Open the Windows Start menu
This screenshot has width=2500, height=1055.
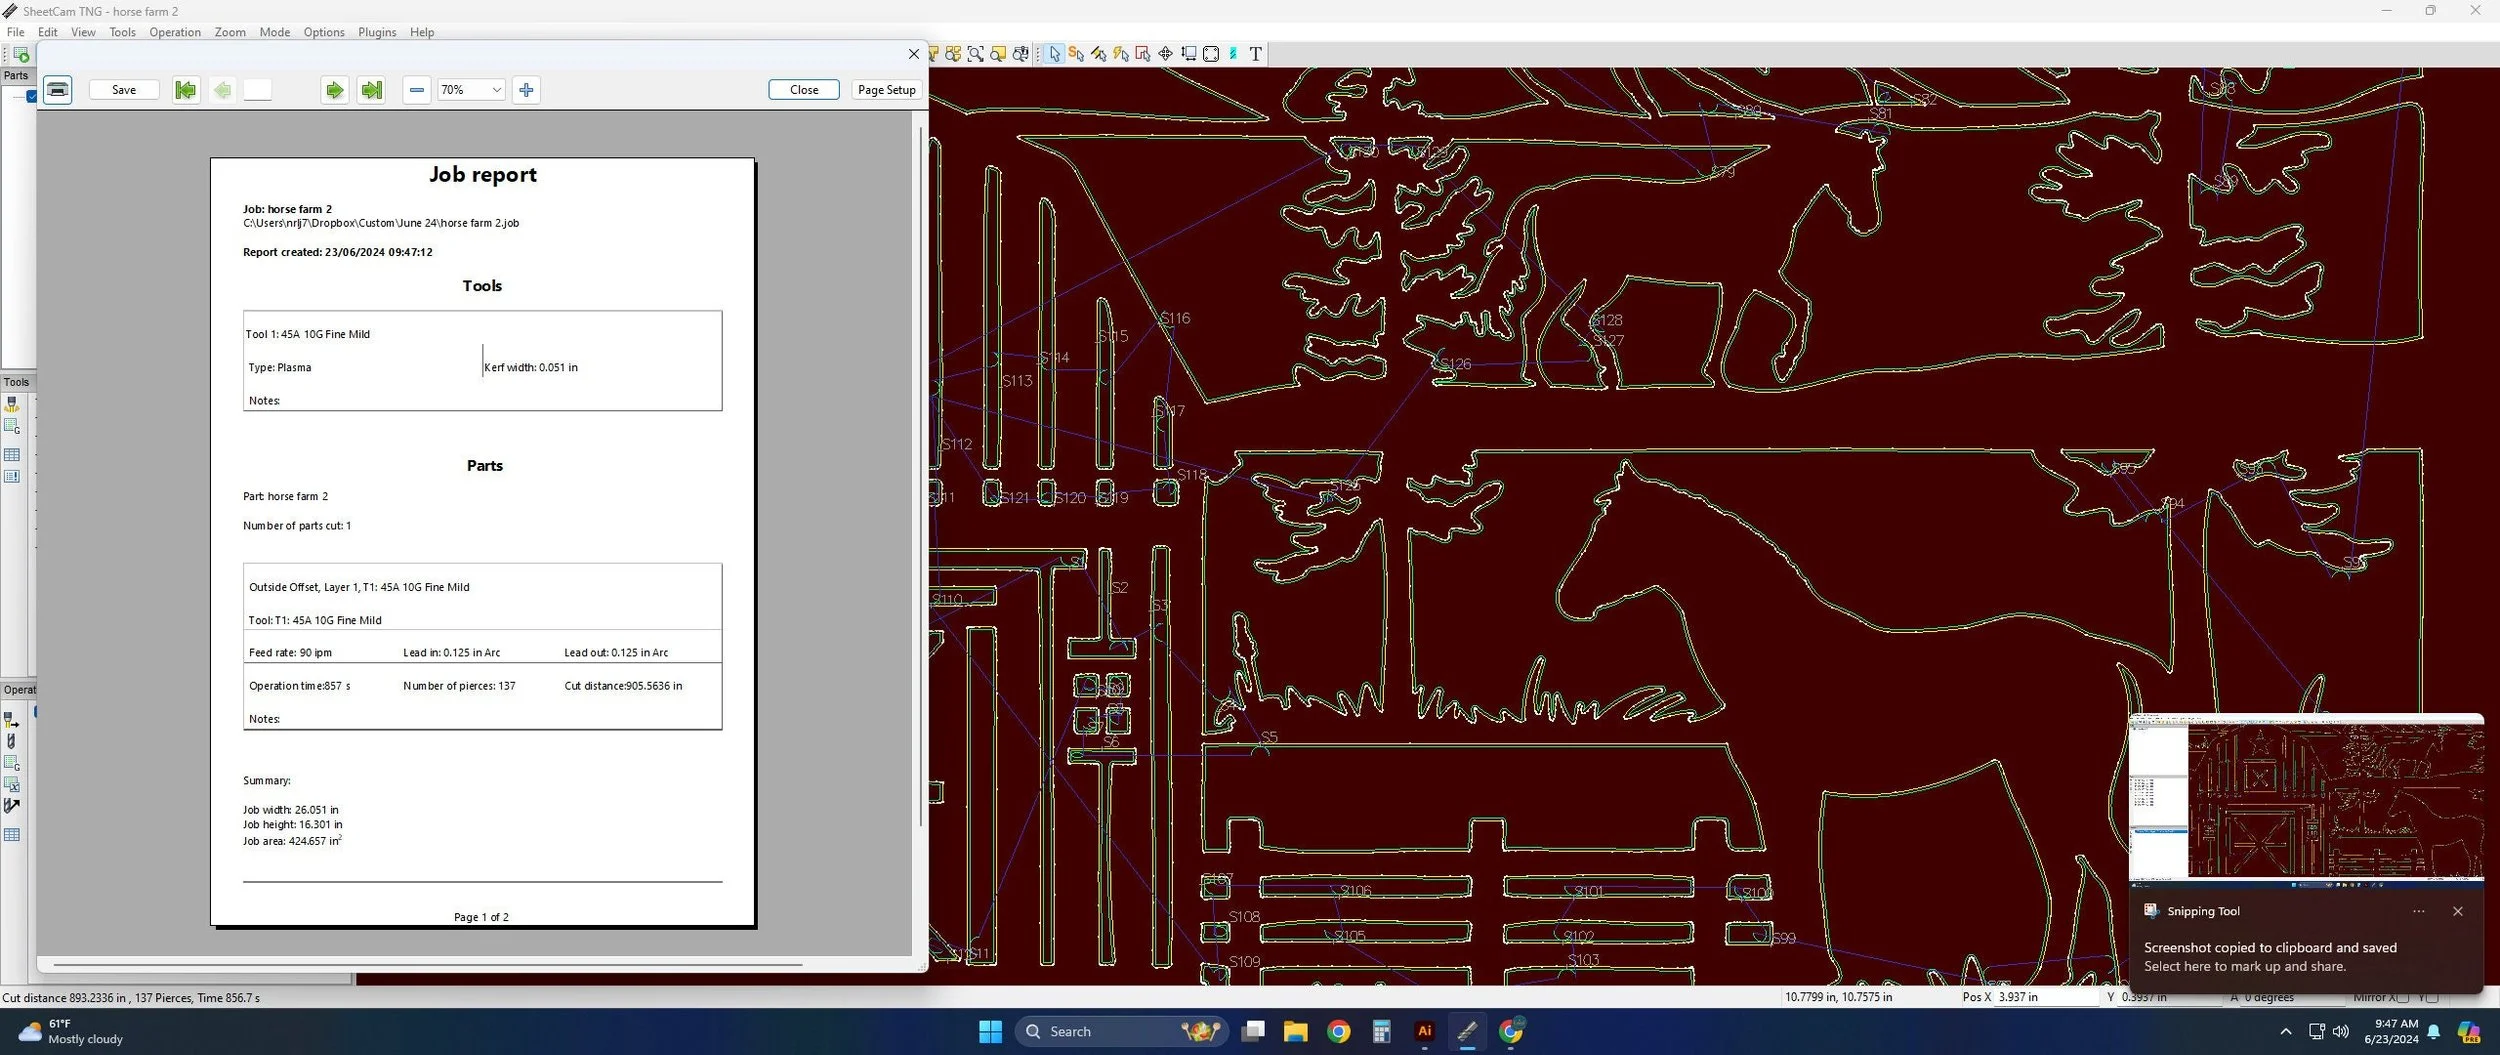(x=990, y=1032)
